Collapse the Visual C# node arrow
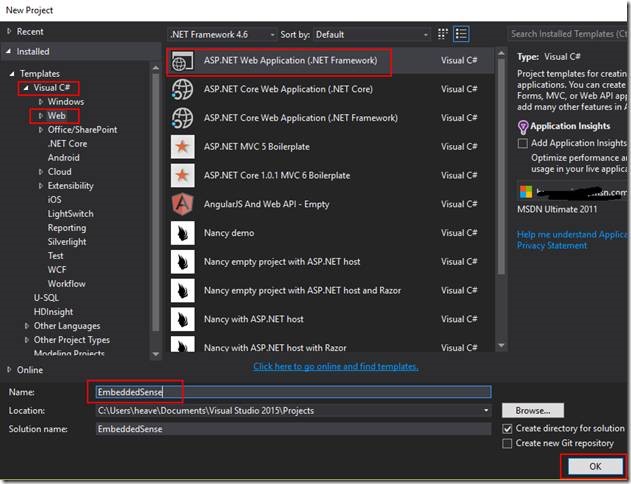 point(26,88)
